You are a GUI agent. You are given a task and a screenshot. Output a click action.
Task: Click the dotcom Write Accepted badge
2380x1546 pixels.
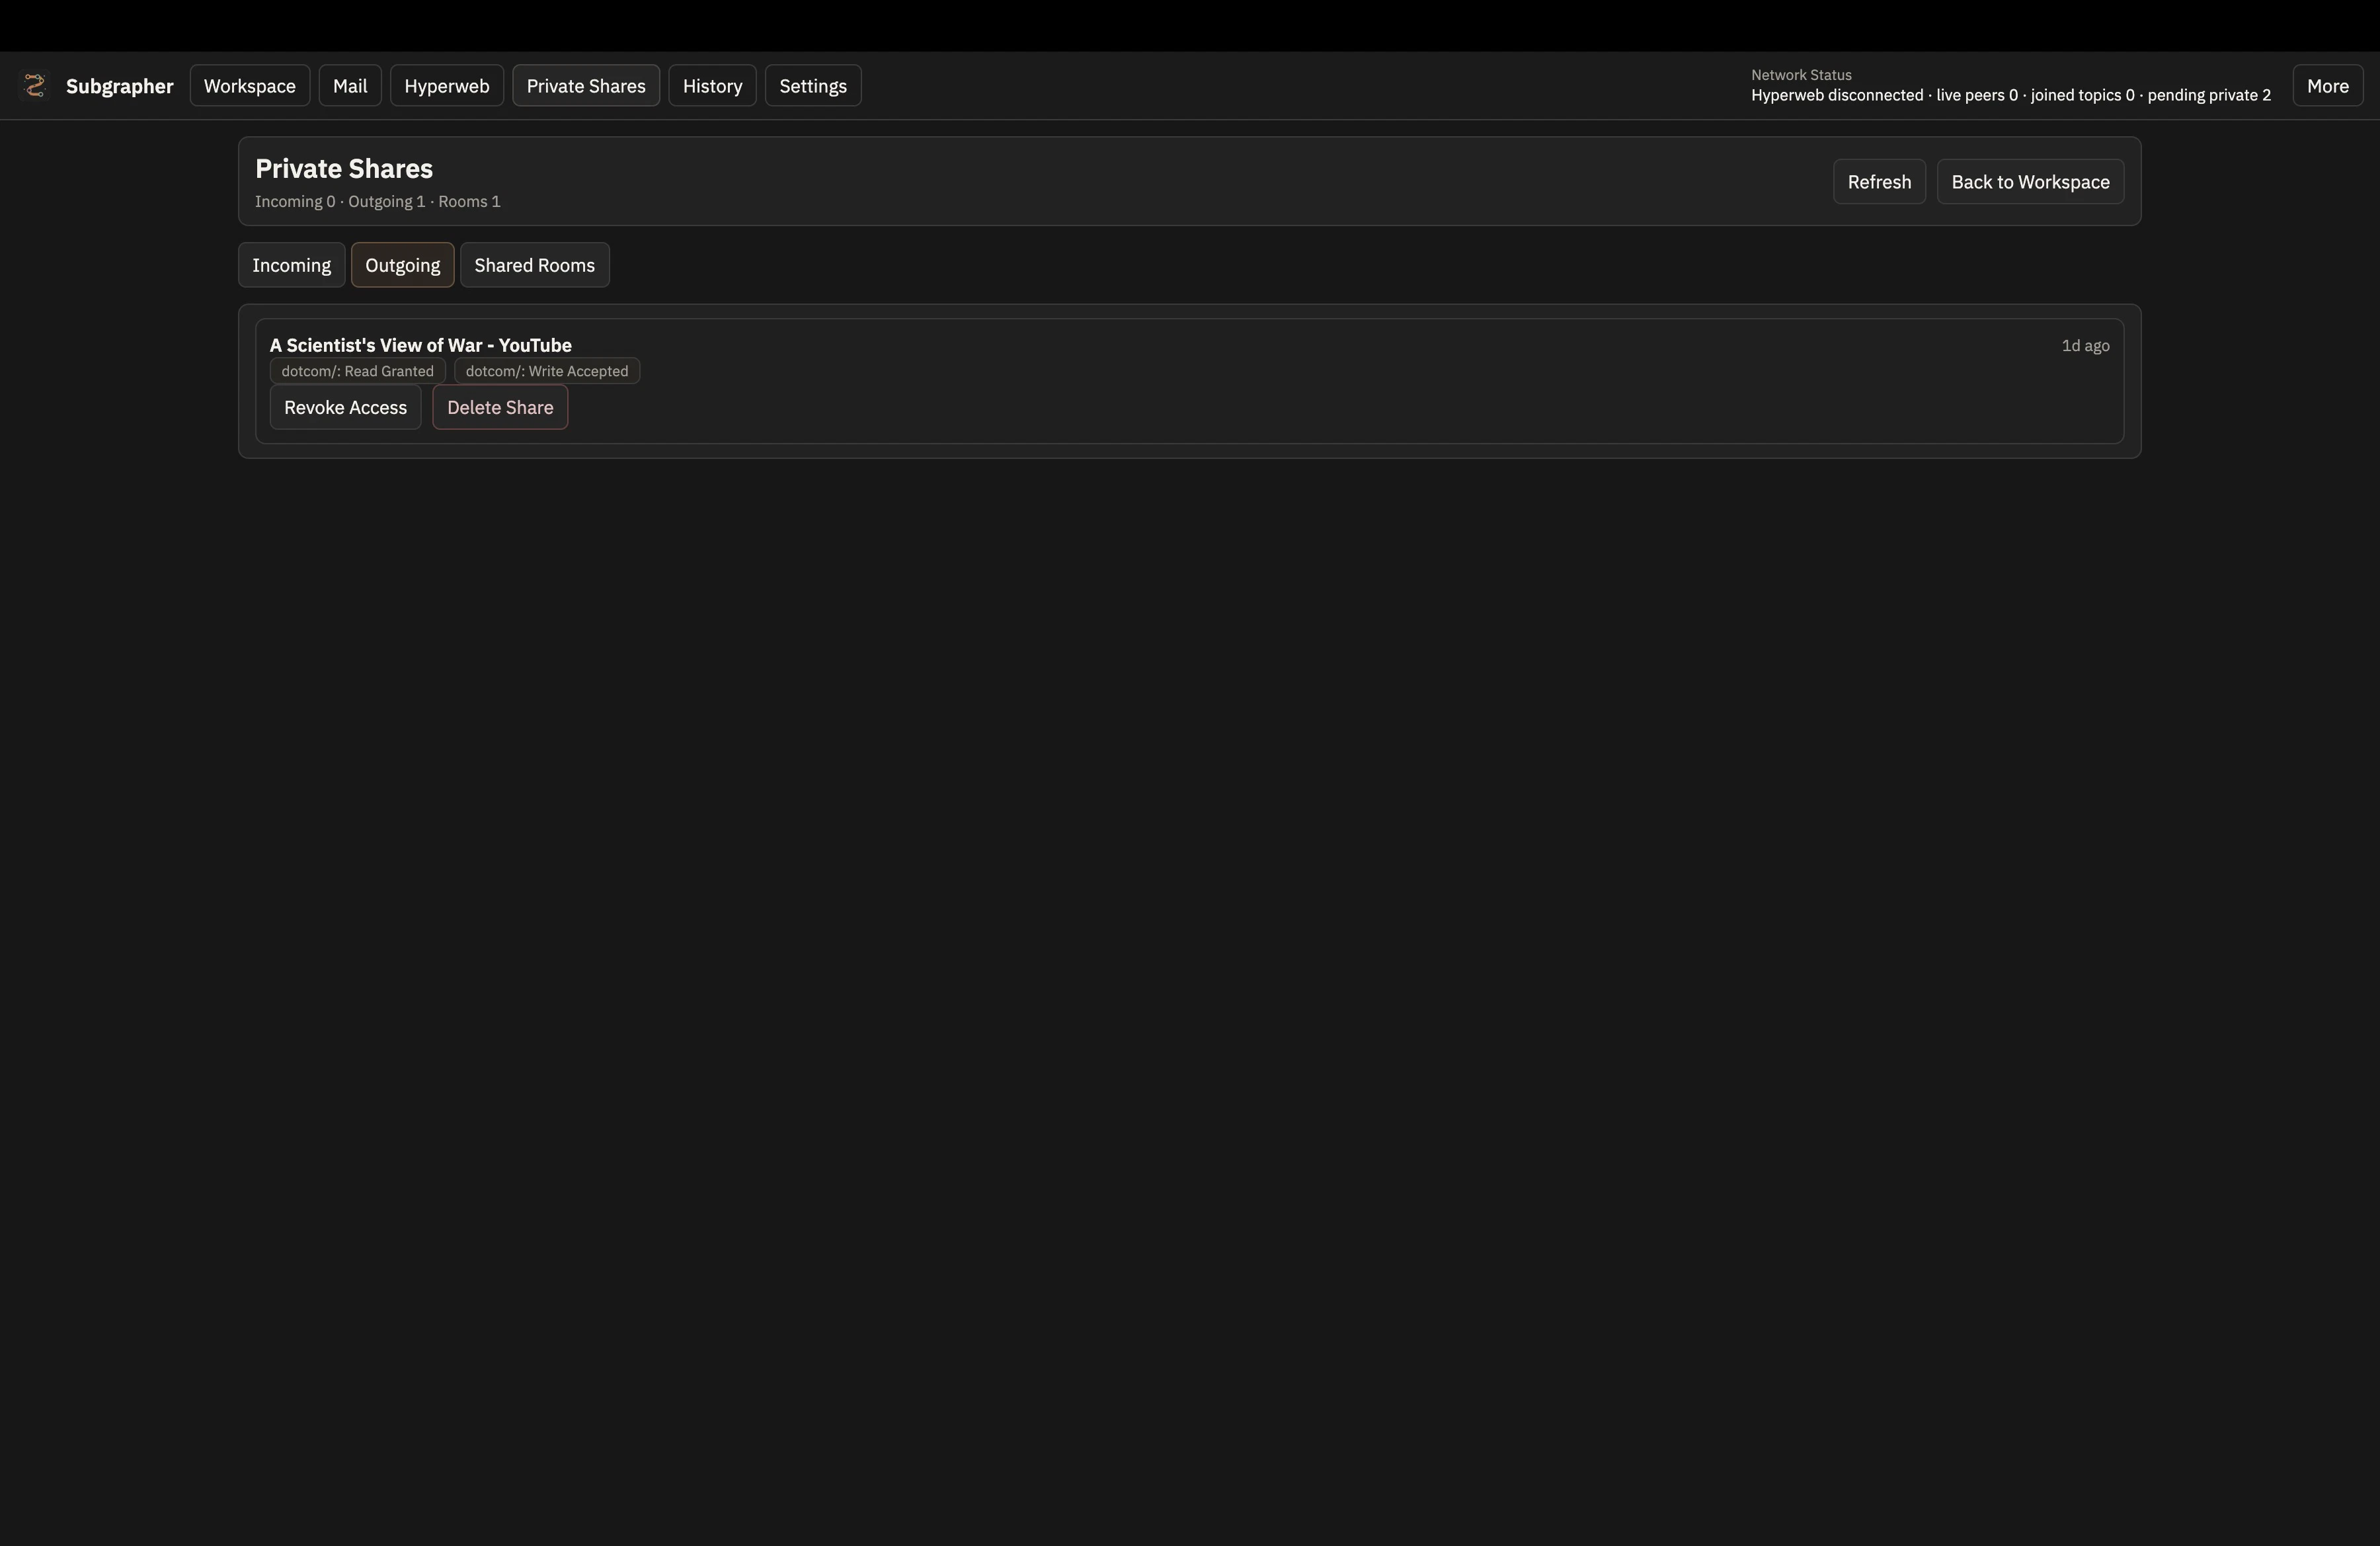pyautogui.click(x=546, y=370)
